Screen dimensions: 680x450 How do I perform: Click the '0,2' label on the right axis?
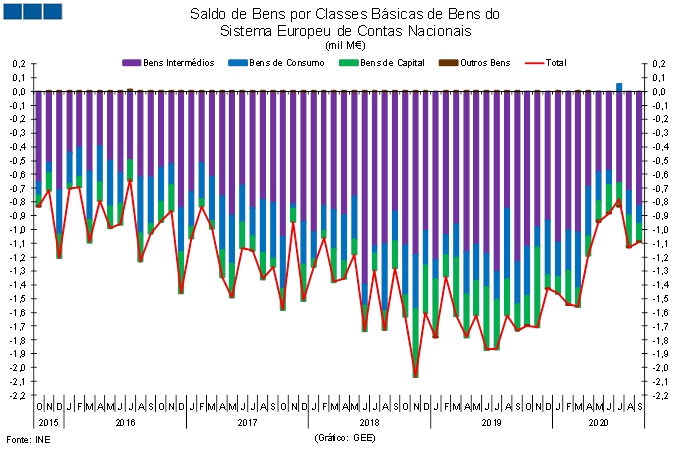pos(658,64)
